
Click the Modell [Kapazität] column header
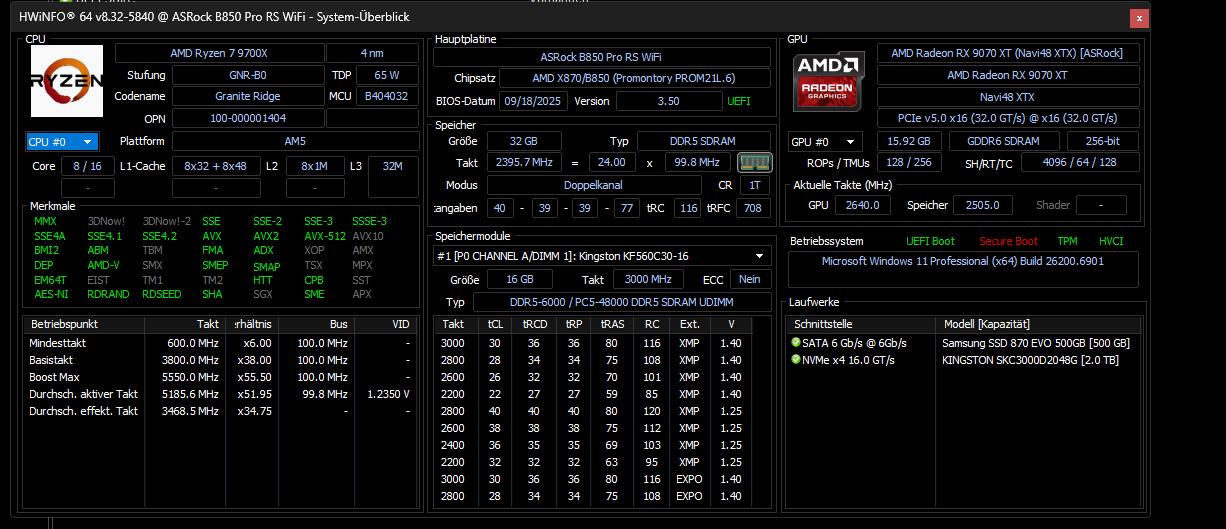(x=1038, y=324)
